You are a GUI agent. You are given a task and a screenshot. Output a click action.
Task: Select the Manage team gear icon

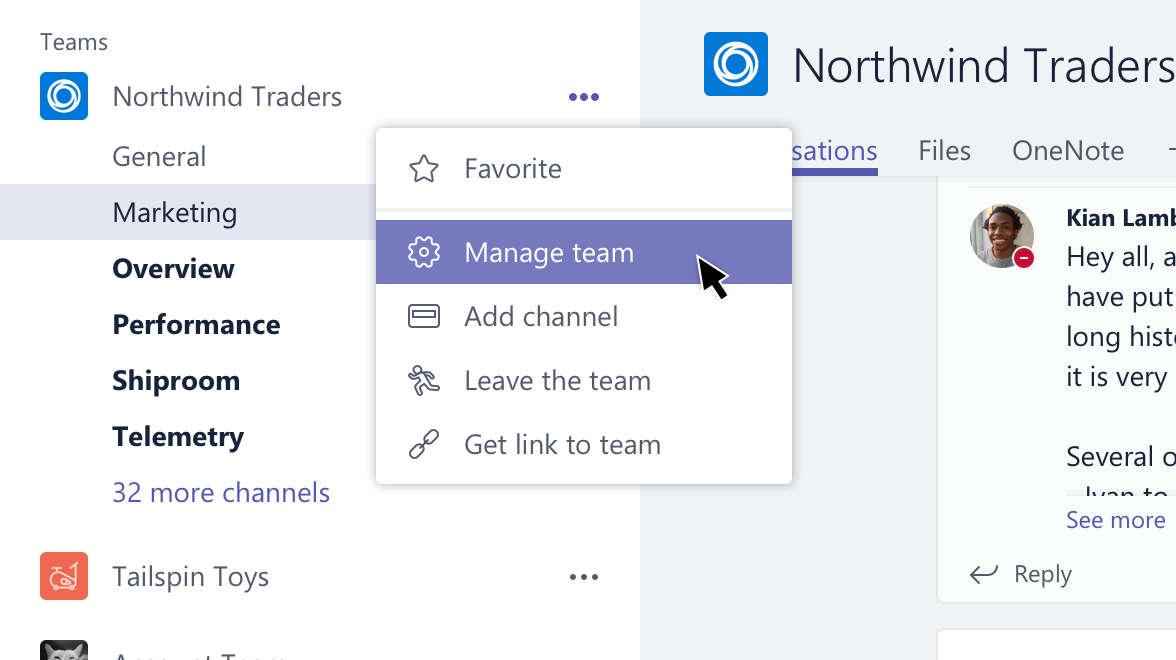(424, 252)
